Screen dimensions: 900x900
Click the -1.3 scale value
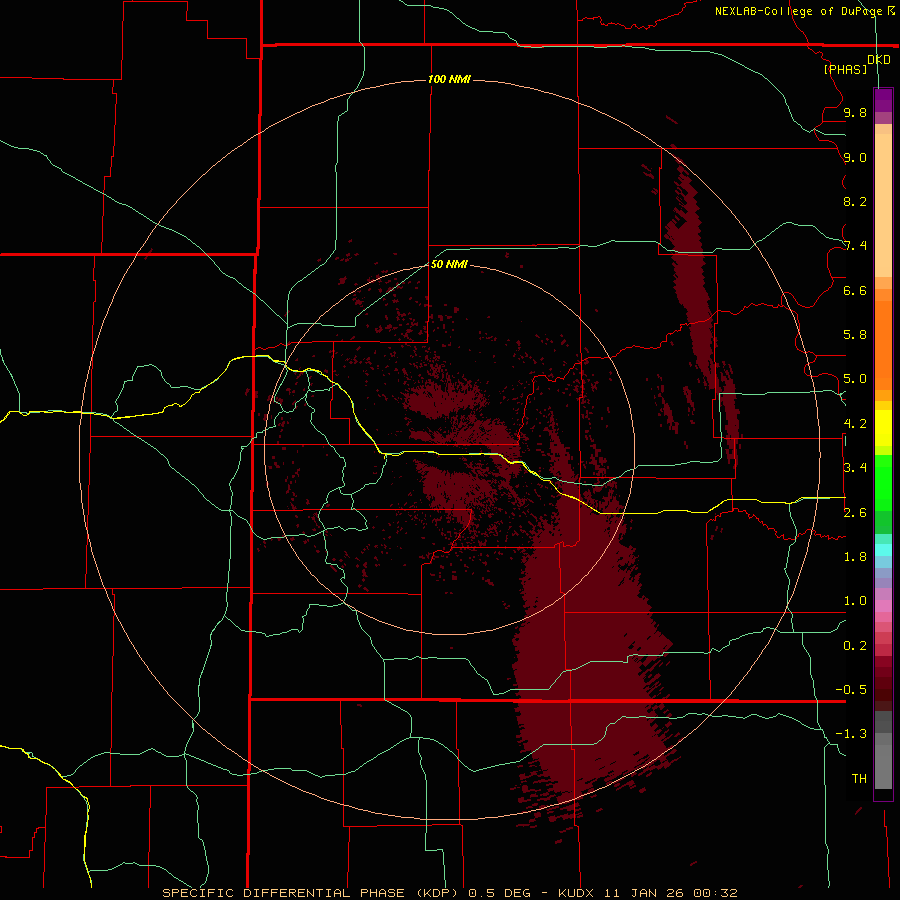click(x=851, y=734)
